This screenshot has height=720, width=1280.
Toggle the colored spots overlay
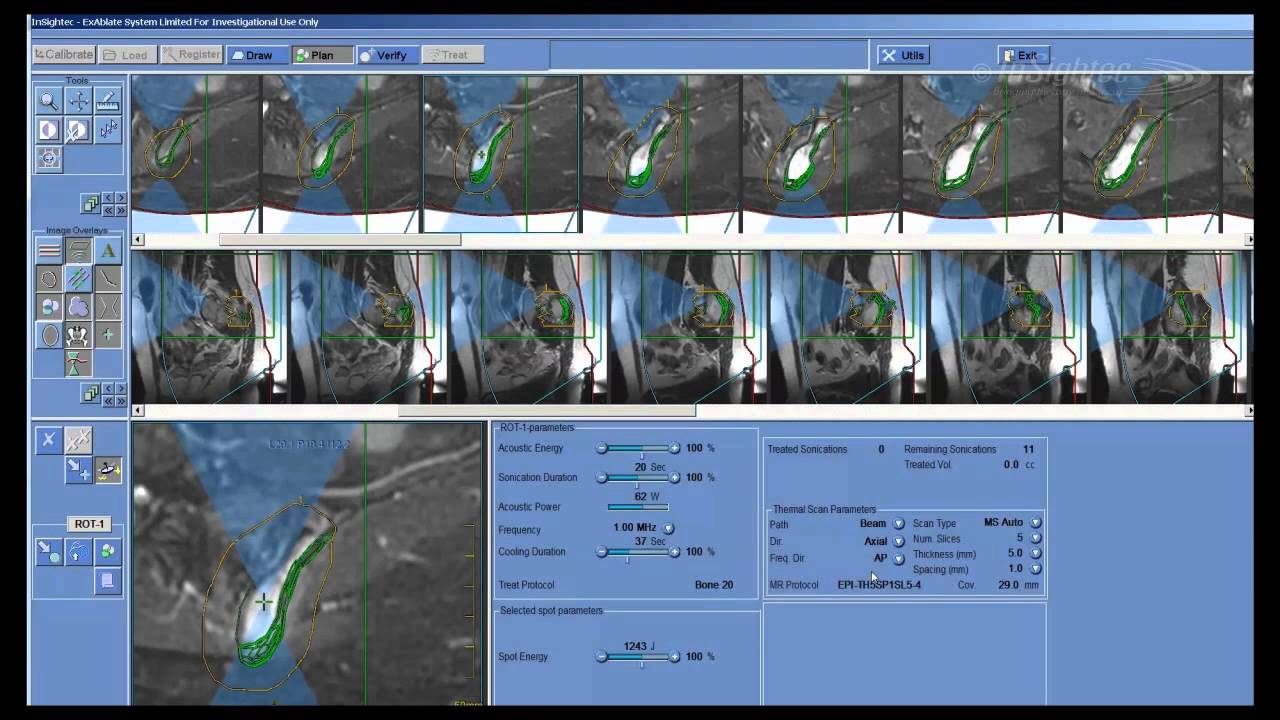(48, 307)
